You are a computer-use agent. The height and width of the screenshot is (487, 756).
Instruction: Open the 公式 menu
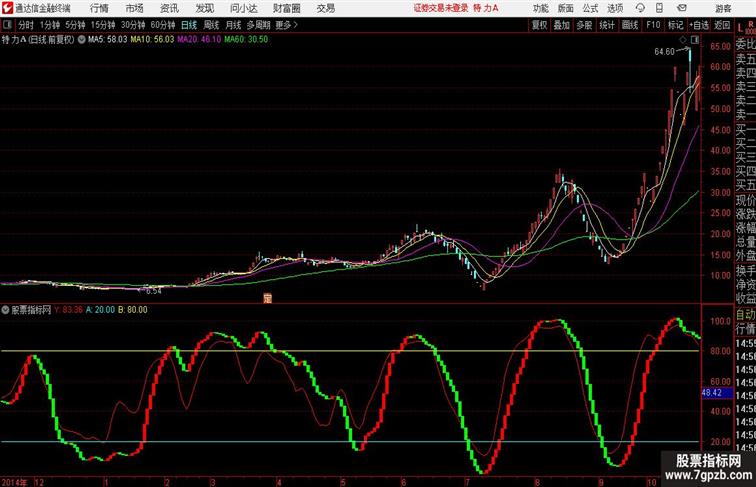(590, 8)
